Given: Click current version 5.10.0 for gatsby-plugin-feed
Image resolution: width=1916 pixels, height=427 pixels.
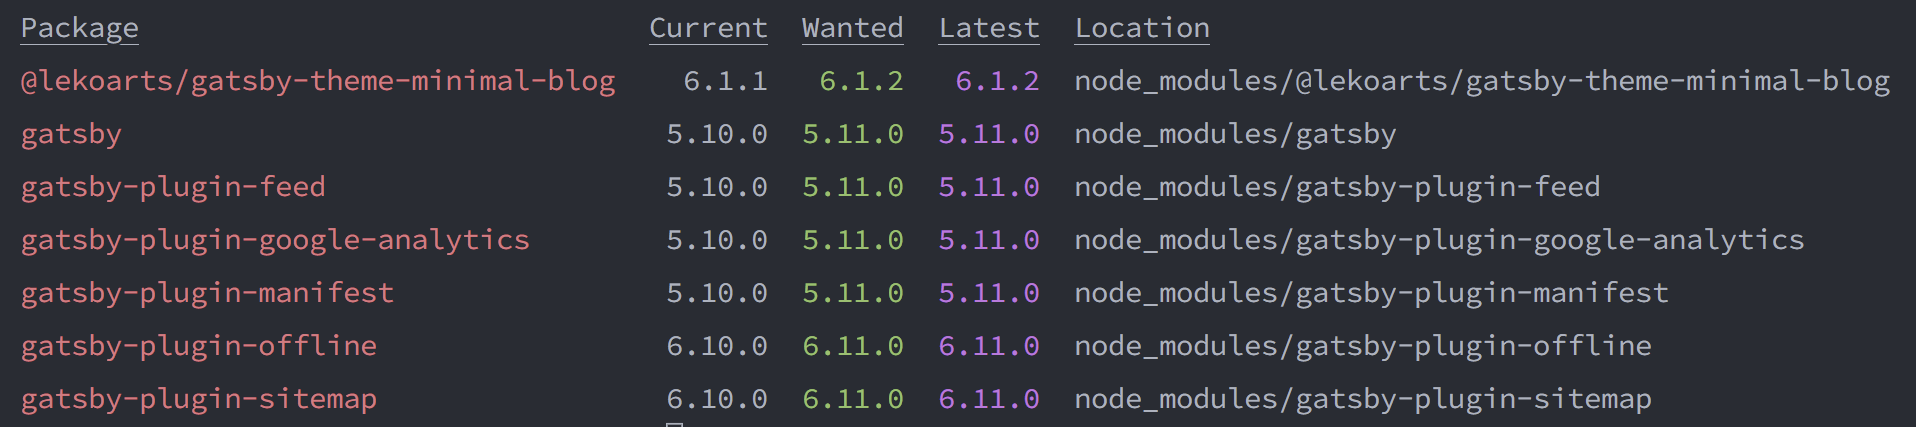Looking at the screenshot, I should pos(717,187).
